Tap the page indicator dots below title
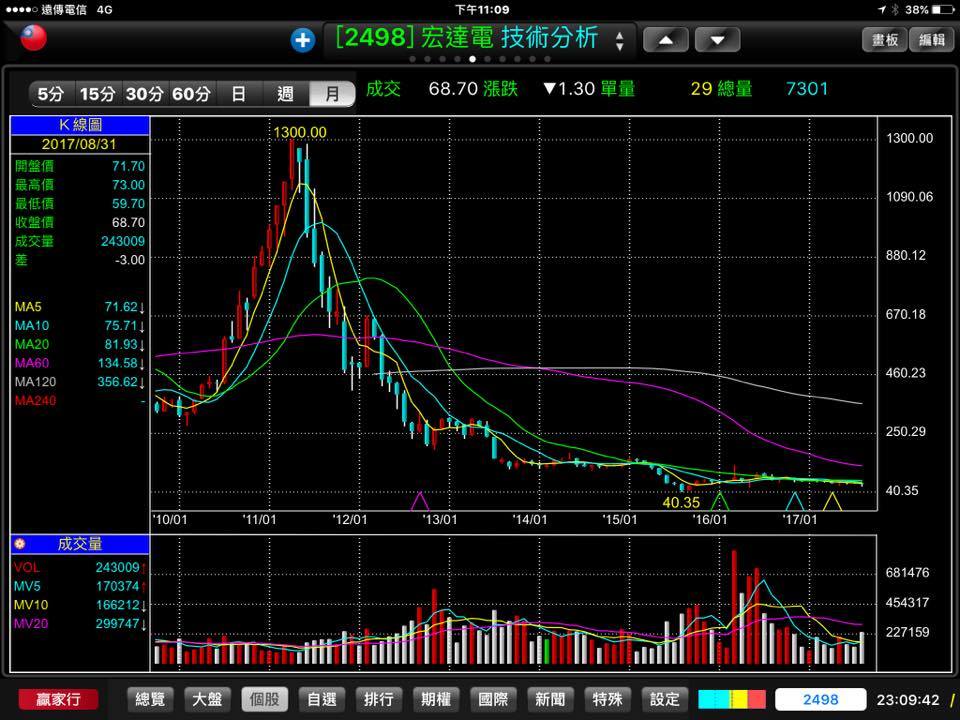Image resolution: width=960 pixels, height=720 pixels. (480, 59)
